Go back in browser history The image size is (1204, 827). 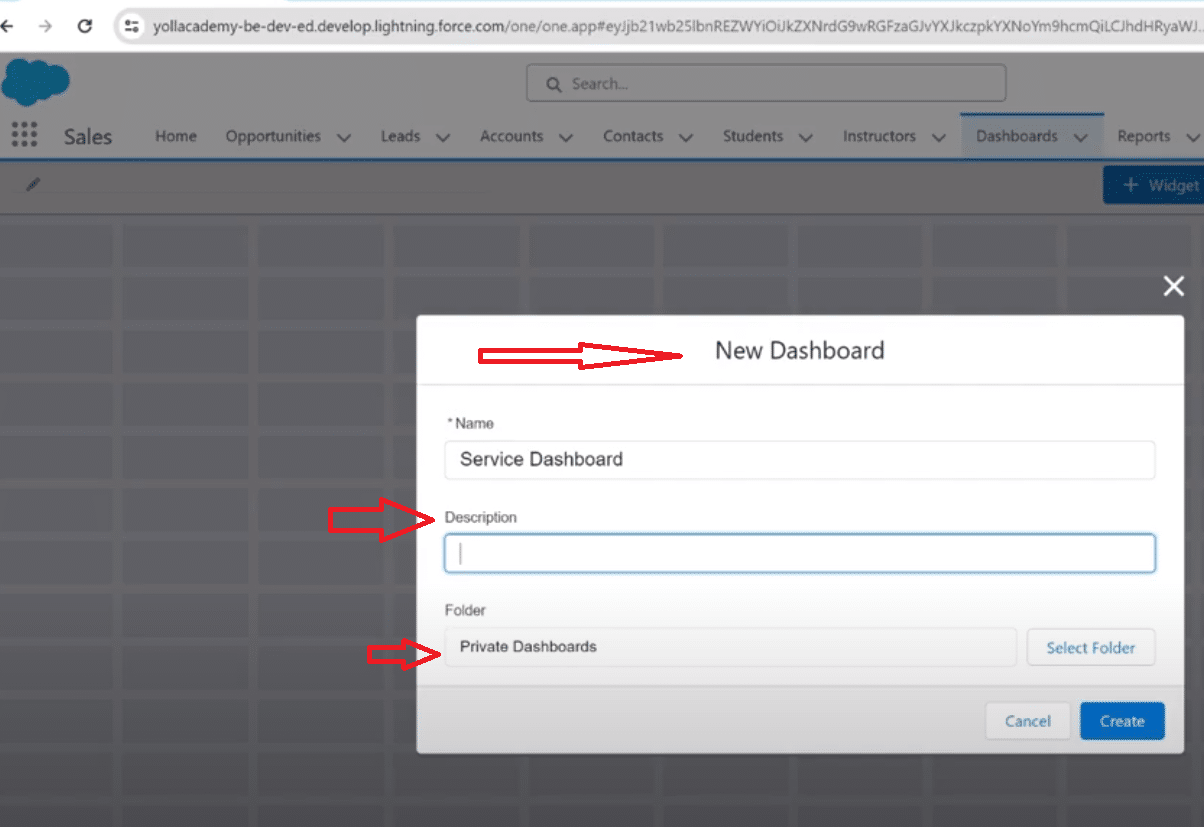7,26
